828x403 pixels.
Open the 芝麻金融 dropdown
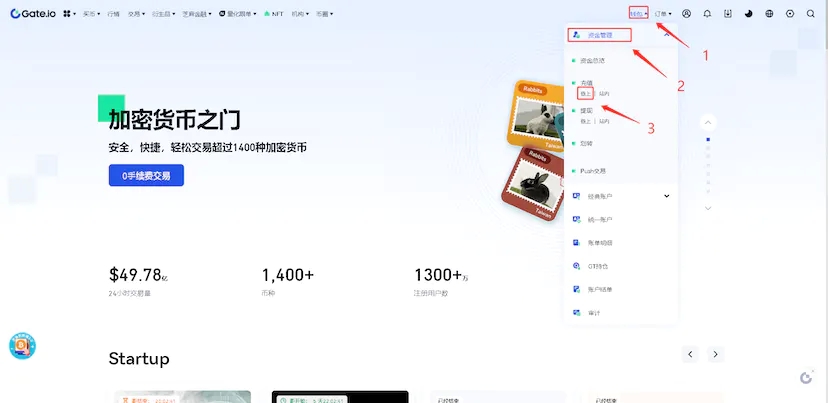pyautogui.click(x=197, y=14)
